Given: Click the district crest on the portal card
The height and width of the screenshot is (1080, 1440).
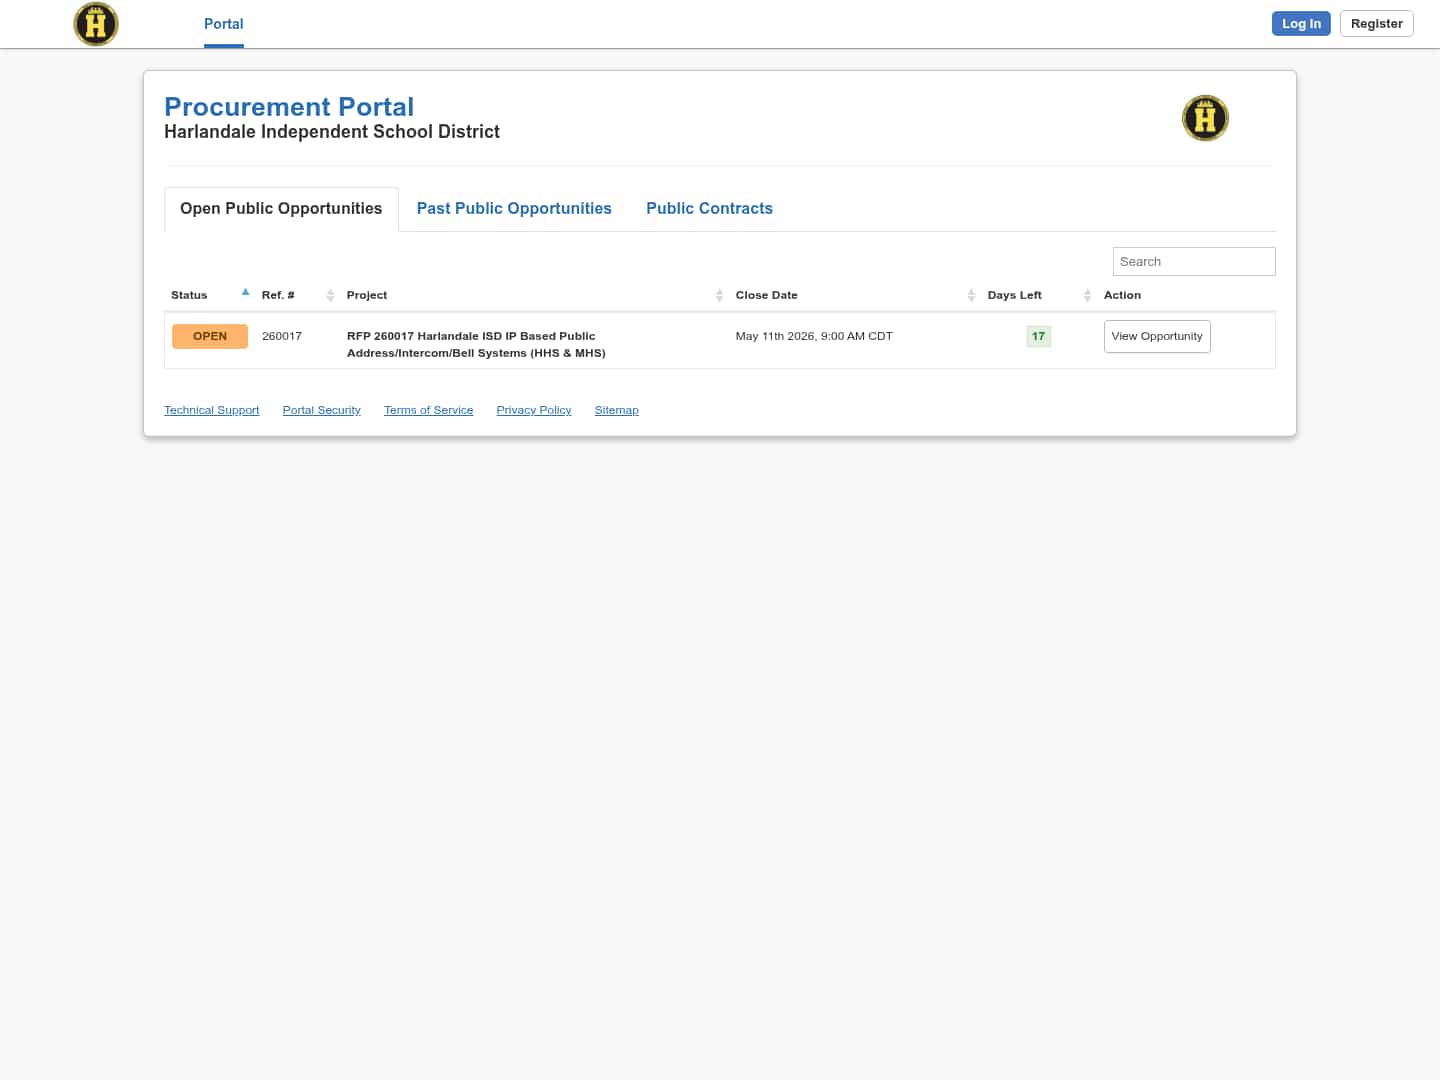Looking at the screenshot, I should point(1205,118).
